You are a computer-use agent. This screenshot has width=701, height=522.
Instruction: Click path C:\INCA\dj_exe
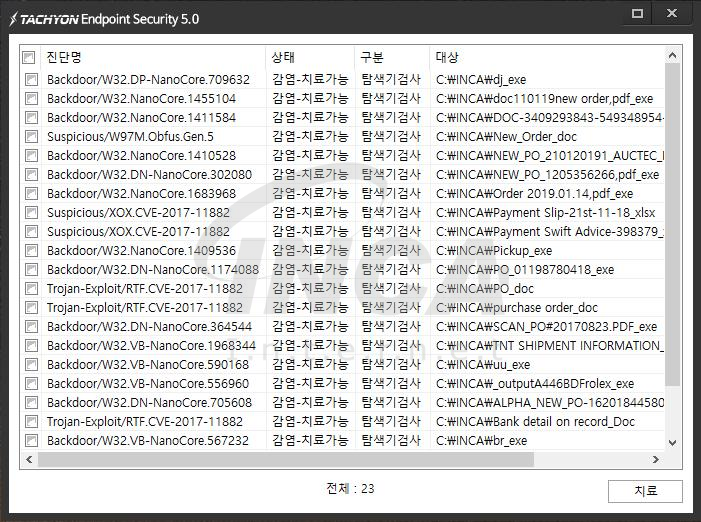[481, 80]
